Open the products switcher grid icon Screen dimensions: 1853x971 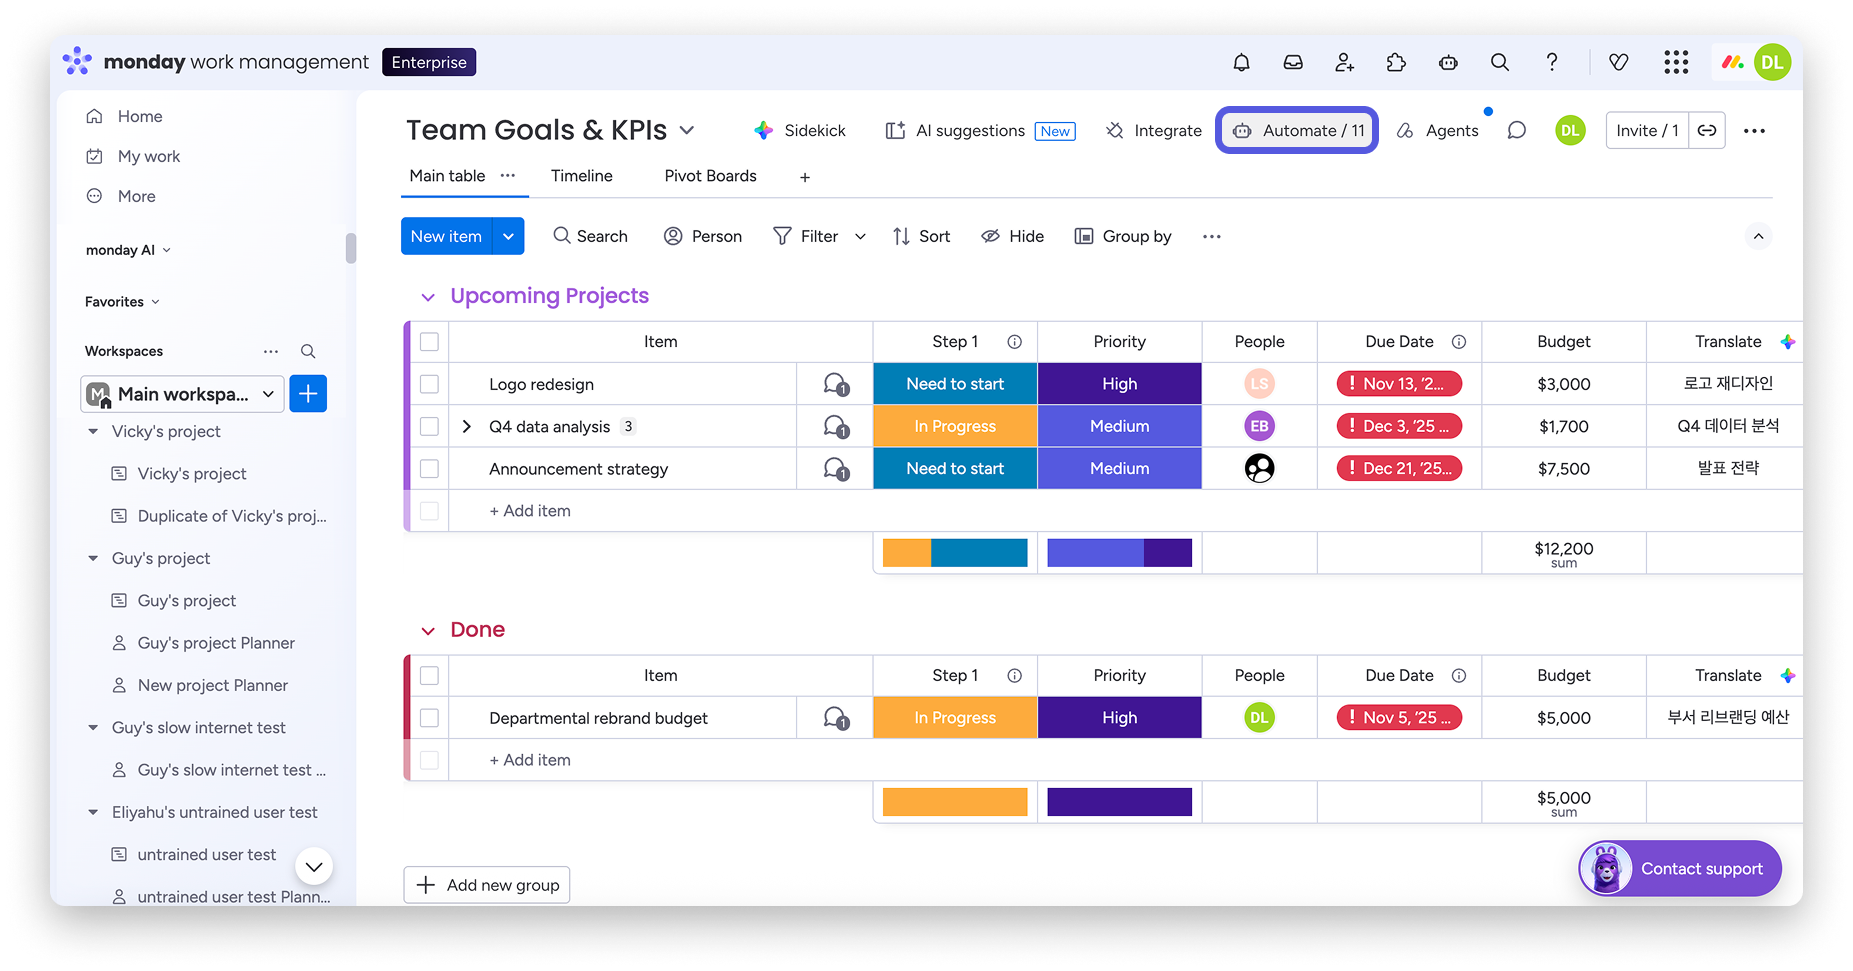pyautogui.click(x=1676, y=62)
